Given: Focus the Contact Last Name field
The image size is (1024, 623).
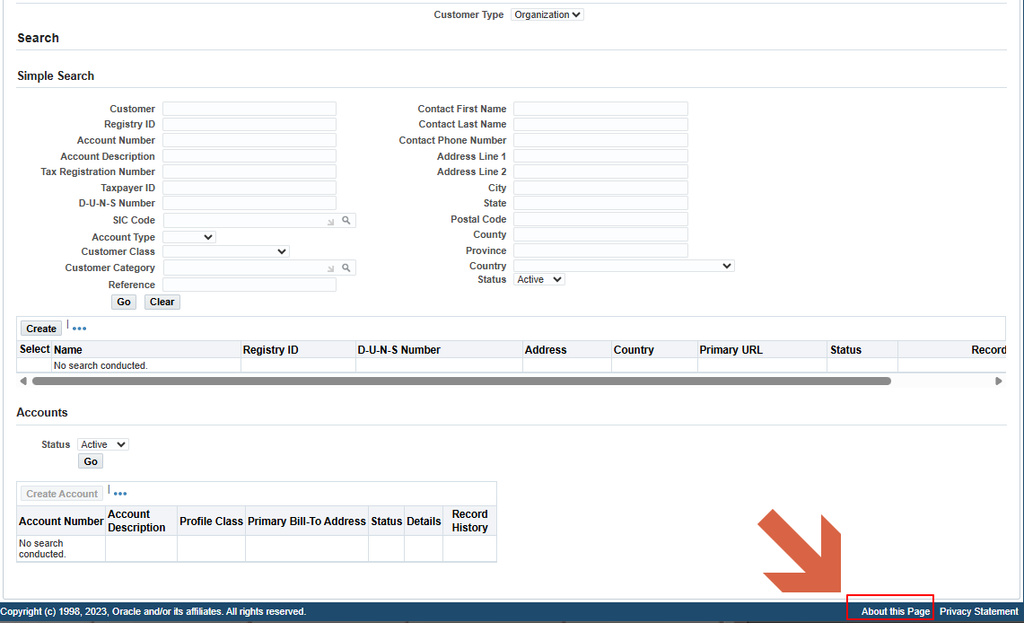Looking at the screenshot, I should (600, 124).
